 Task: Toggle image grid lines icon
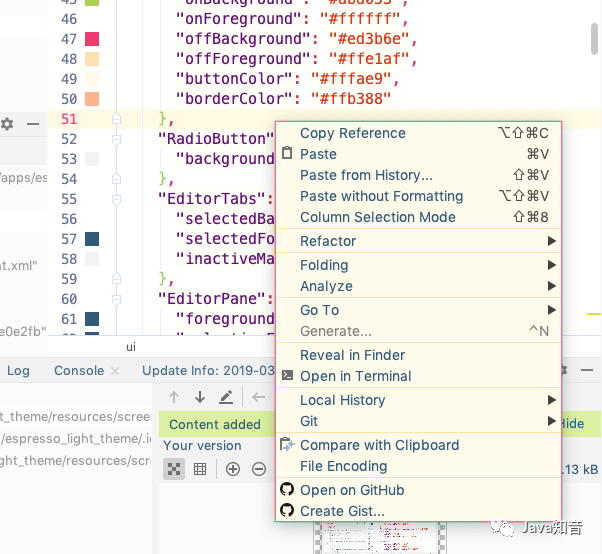click(200, 469)
